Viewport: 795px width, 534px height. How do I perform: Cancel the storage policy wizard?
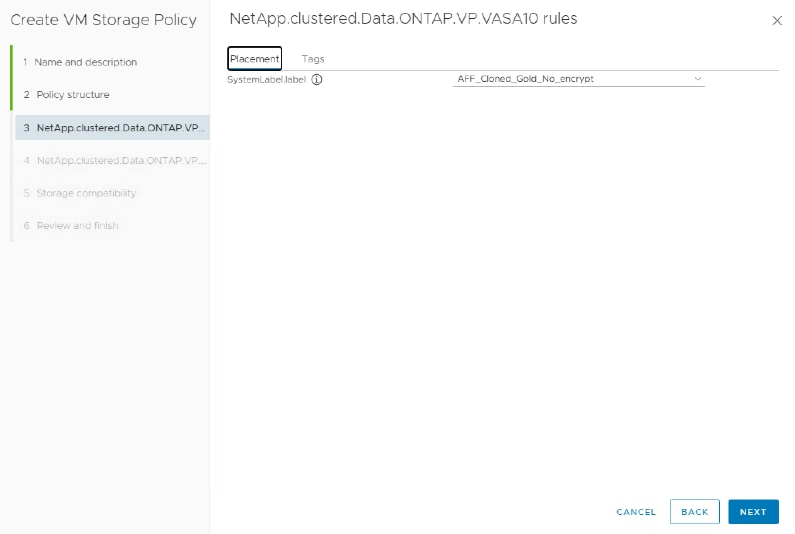[636, 512]
